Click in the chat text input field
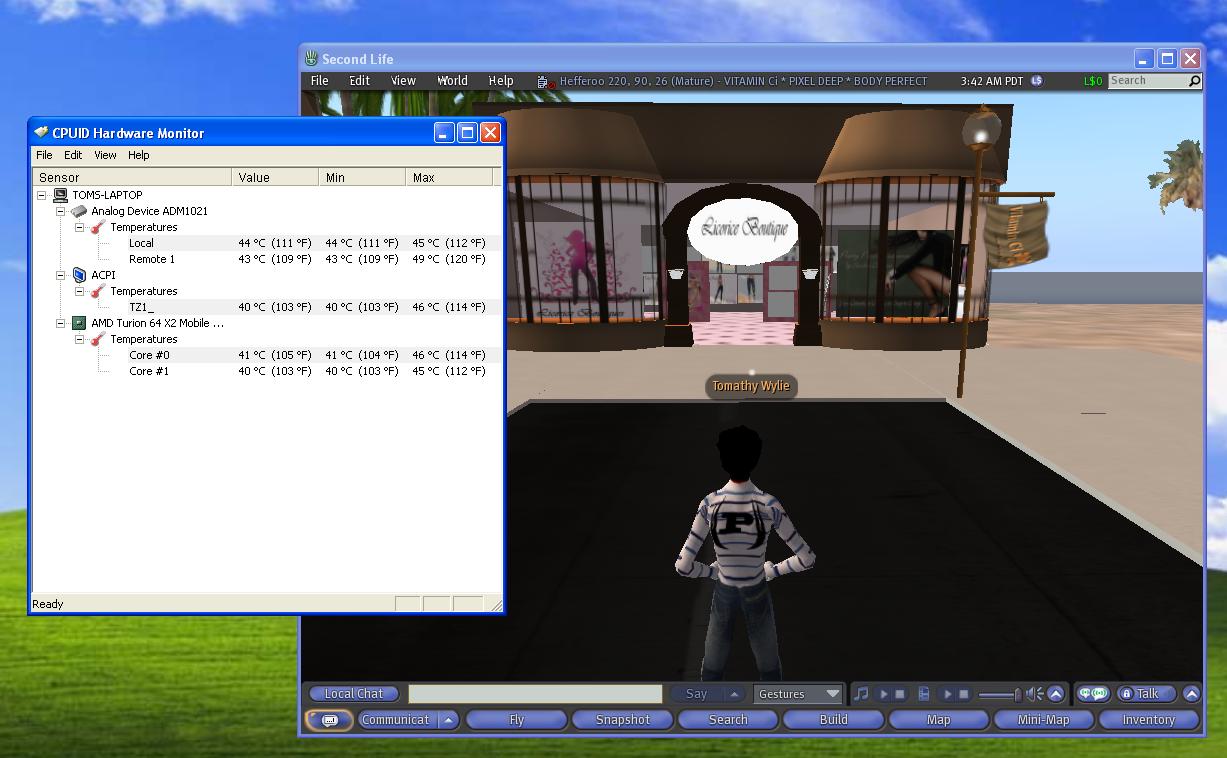Image resolution: width=1227 pixels, height=758 pixels. pyautogui.click(x=535, y=694)
